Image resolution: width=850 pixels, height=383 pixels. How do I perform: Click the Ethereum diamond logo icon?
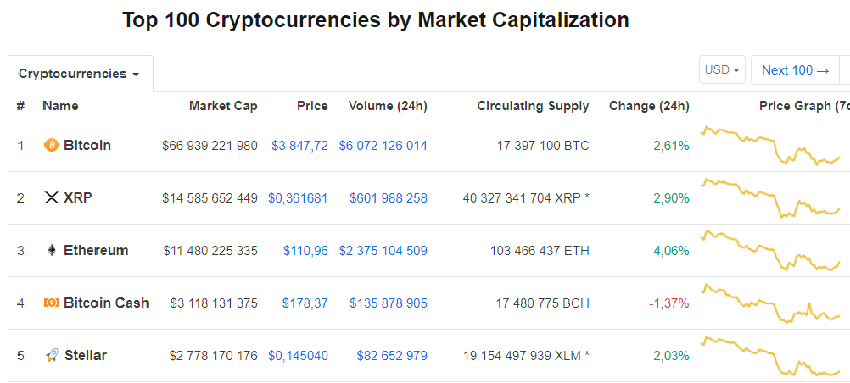52,250
